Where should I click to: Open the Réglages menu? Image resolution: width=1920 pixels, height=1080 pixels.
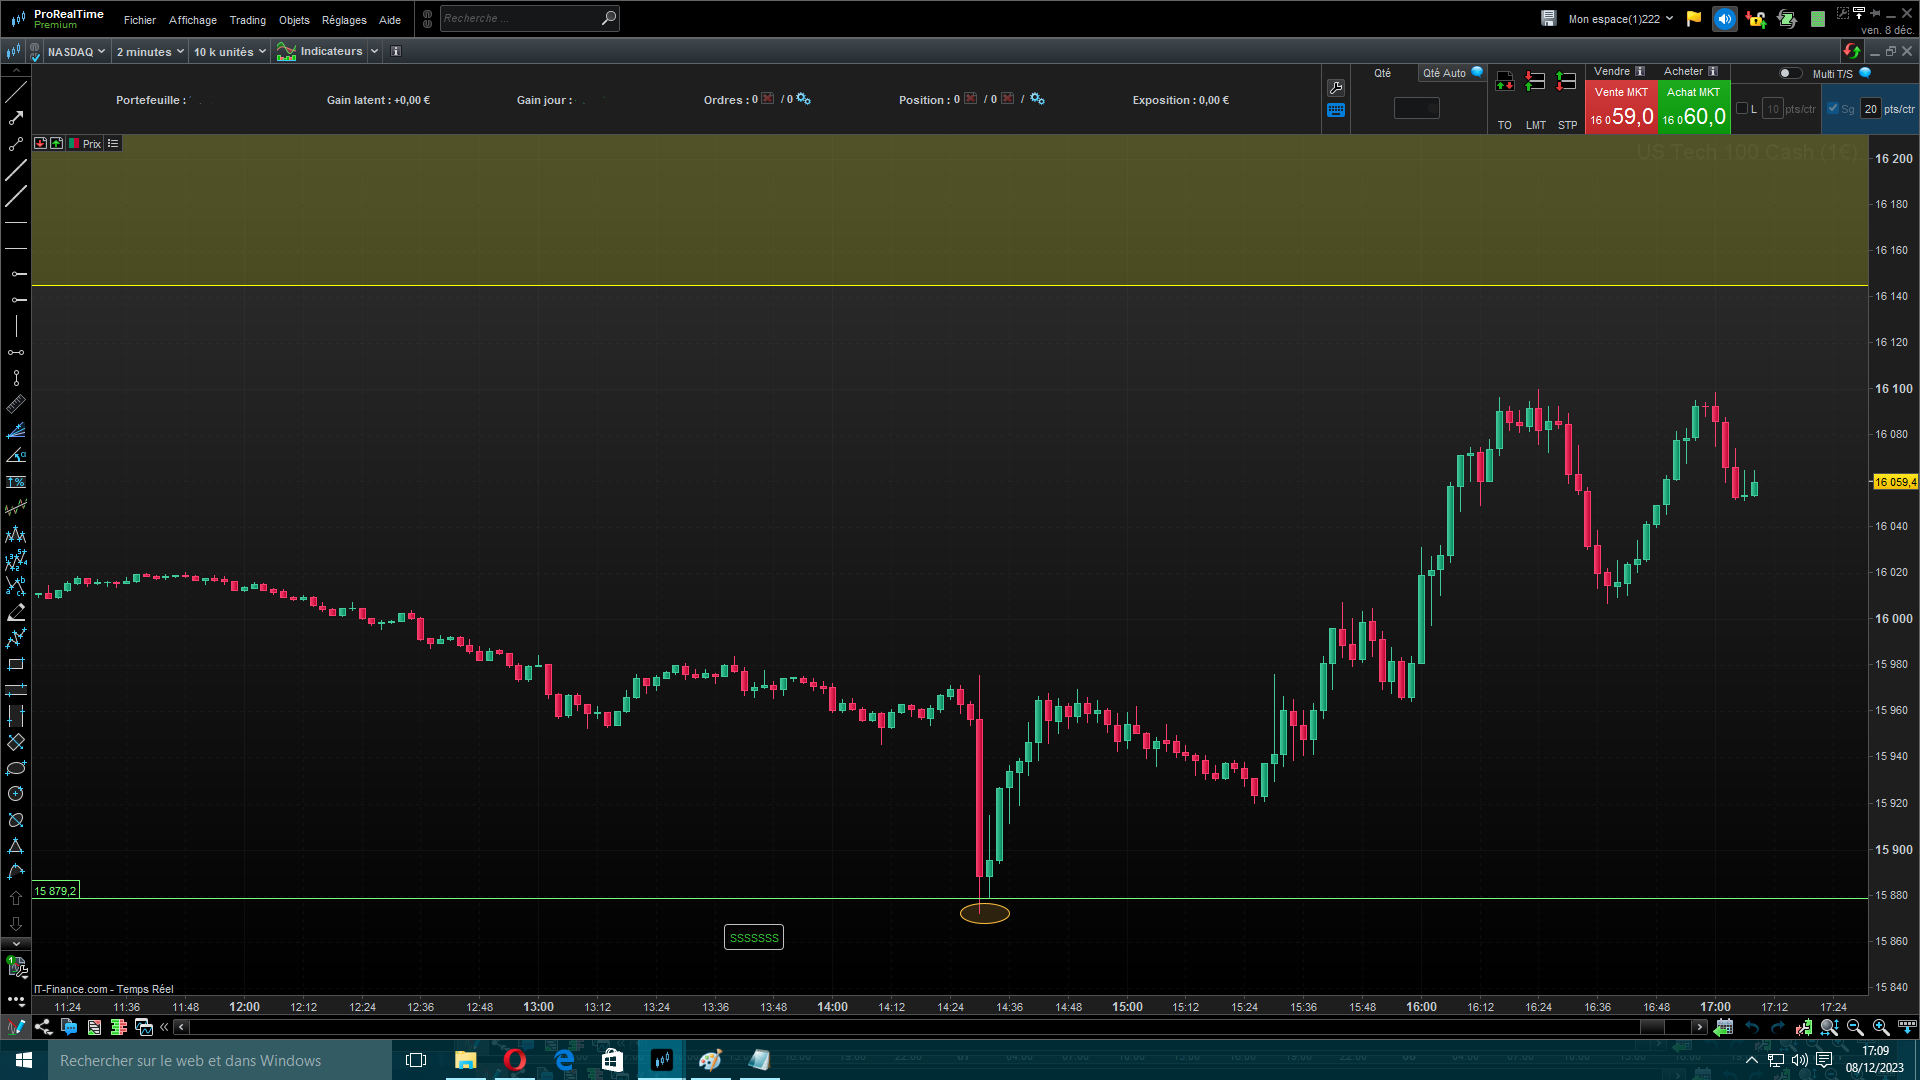tap(344, 20)
